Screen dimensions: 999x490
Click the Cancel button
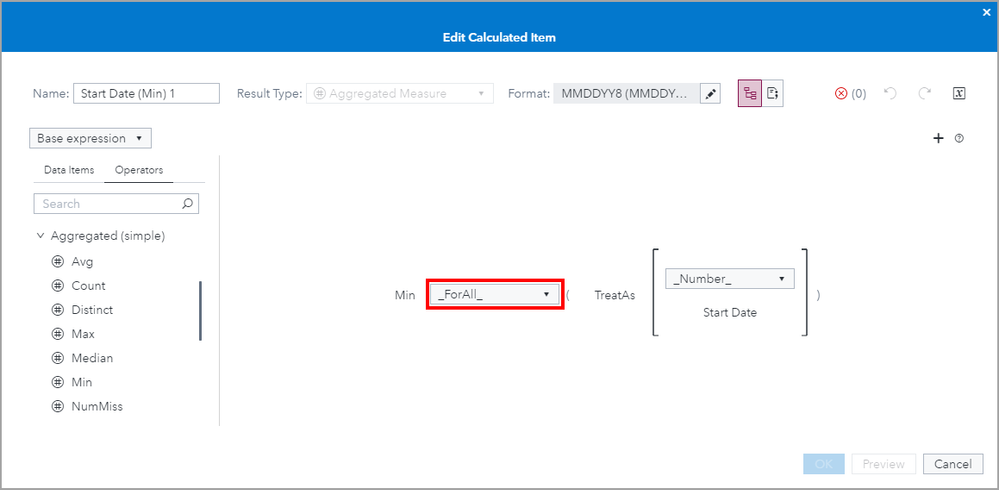(953, 464)
